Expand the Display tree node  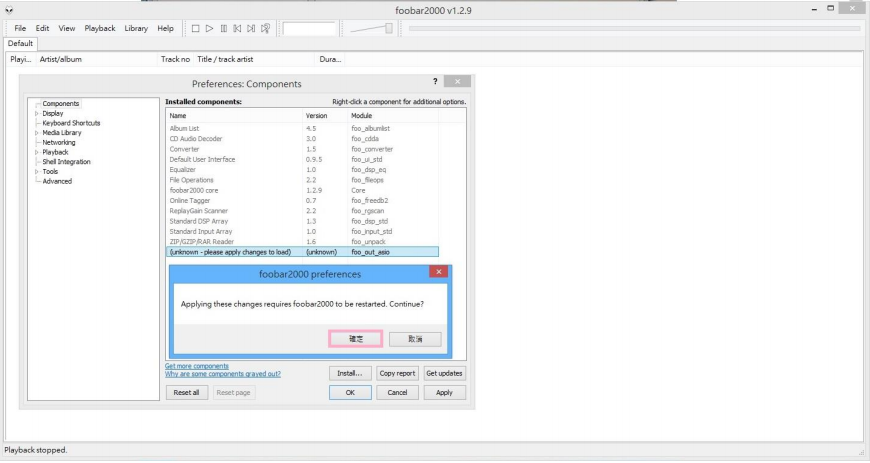[37, 113]
